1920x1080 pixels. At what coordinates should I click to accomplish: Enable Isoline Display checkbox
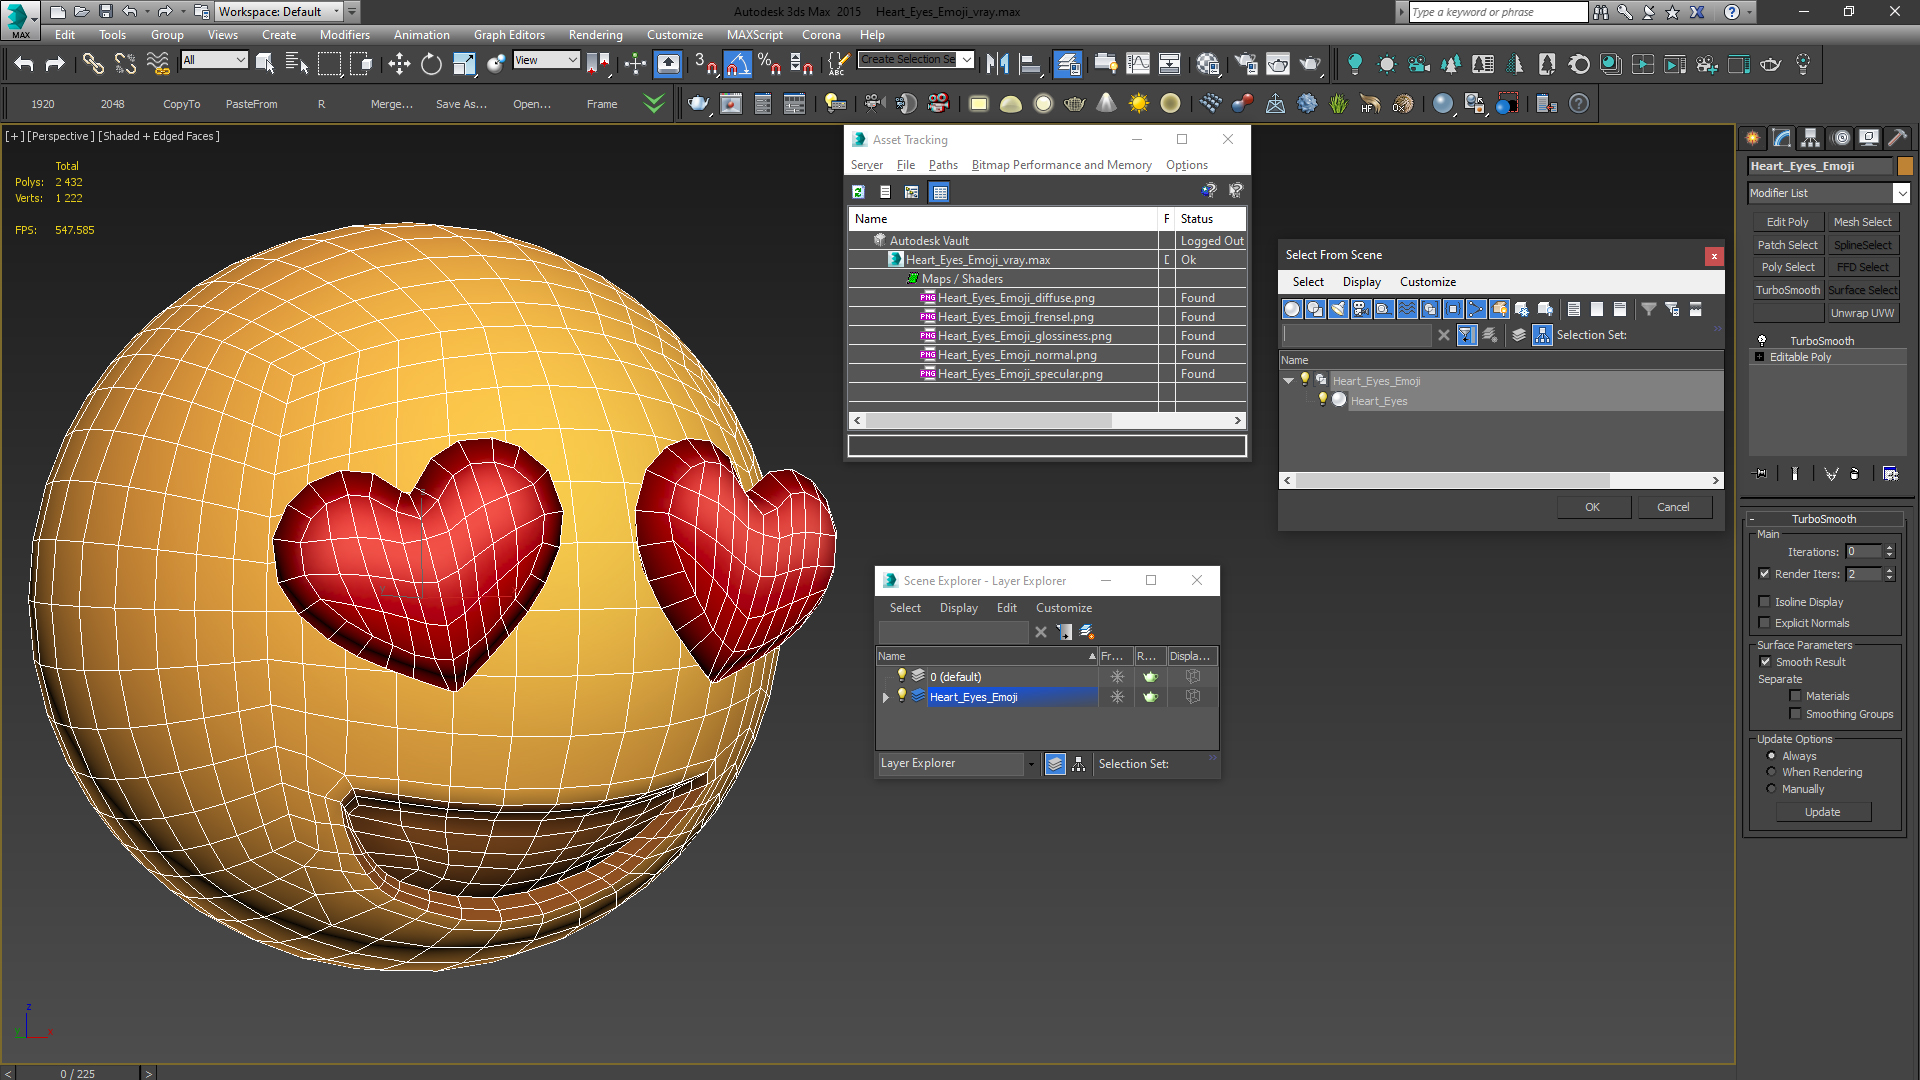[x=1764, y=601]
